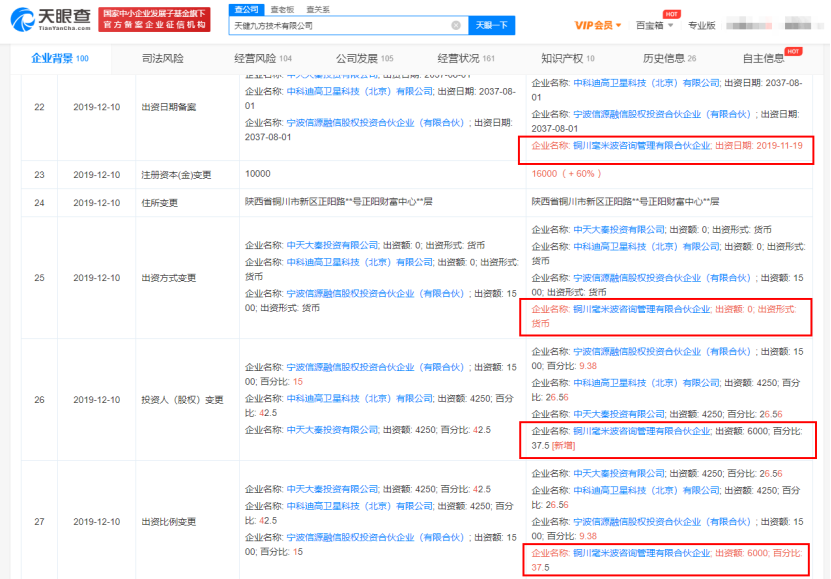Open 铜川毫米波 link in row 22
831x579 pixels.
(x=642, y=146)
